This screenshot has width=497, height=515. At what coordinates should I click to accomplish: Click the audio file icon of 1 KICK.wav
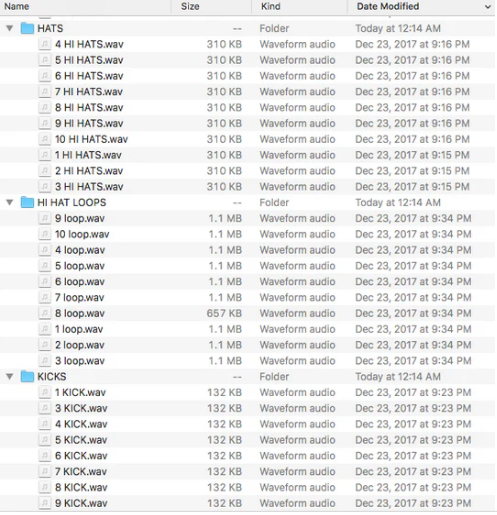coord(44,392)
